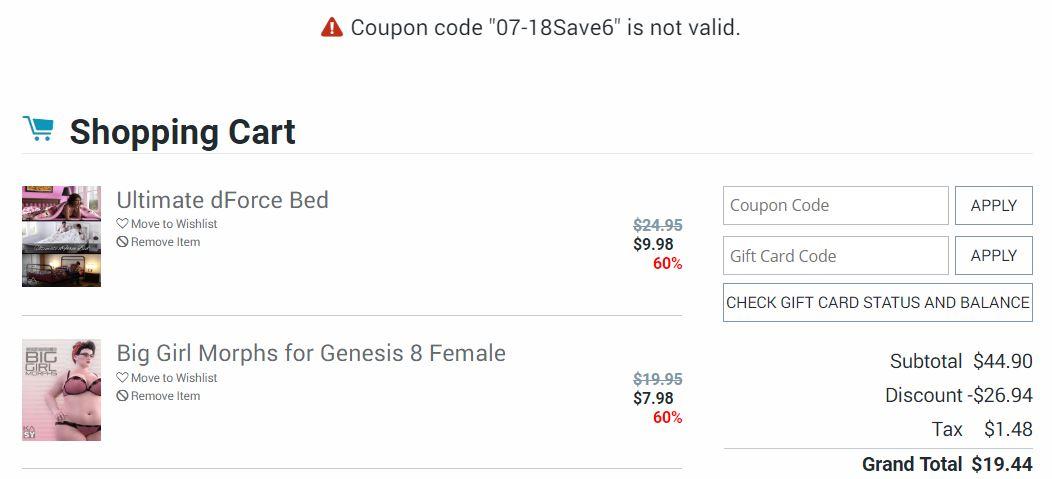This screenshot has height=479, width=1052.
Task: Select 'Move to Wishlist' text under Big Girl Morphs
Action: (174, 378)
